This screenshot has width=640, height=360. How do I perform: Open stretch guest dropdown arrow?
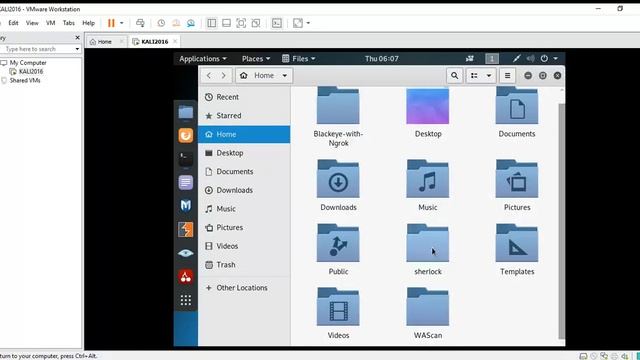(x=308, y=23)
